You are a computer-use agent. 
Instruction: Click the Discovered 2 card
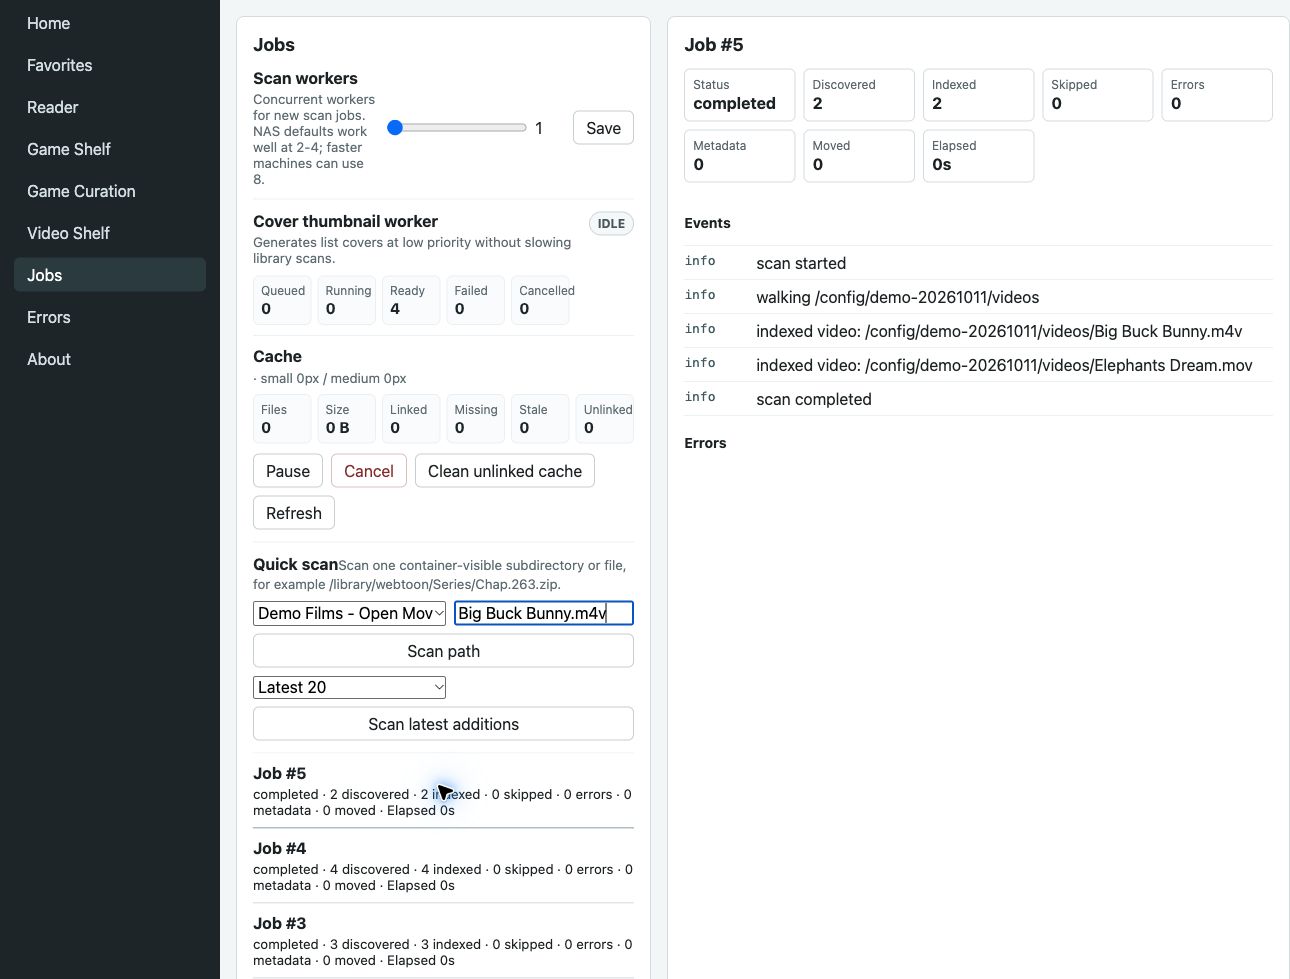tap(859, 95)
